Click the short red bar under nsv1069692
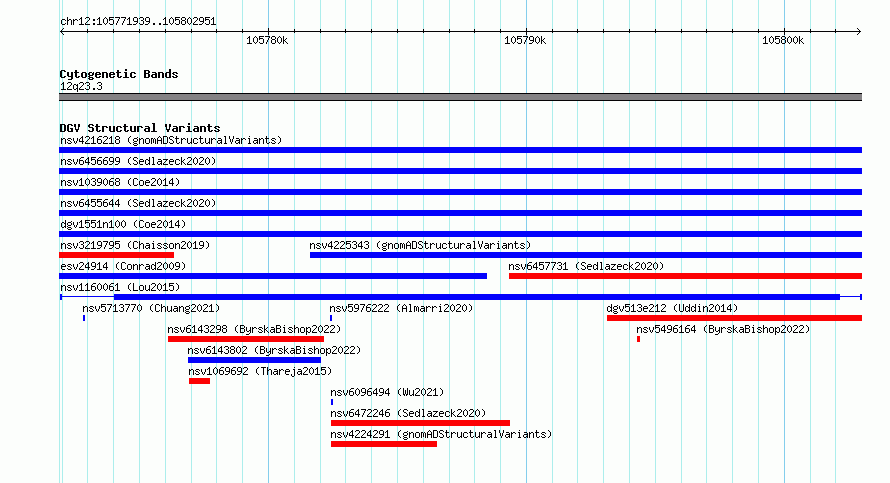Viewport: 890px width, 483px height. 199,381
